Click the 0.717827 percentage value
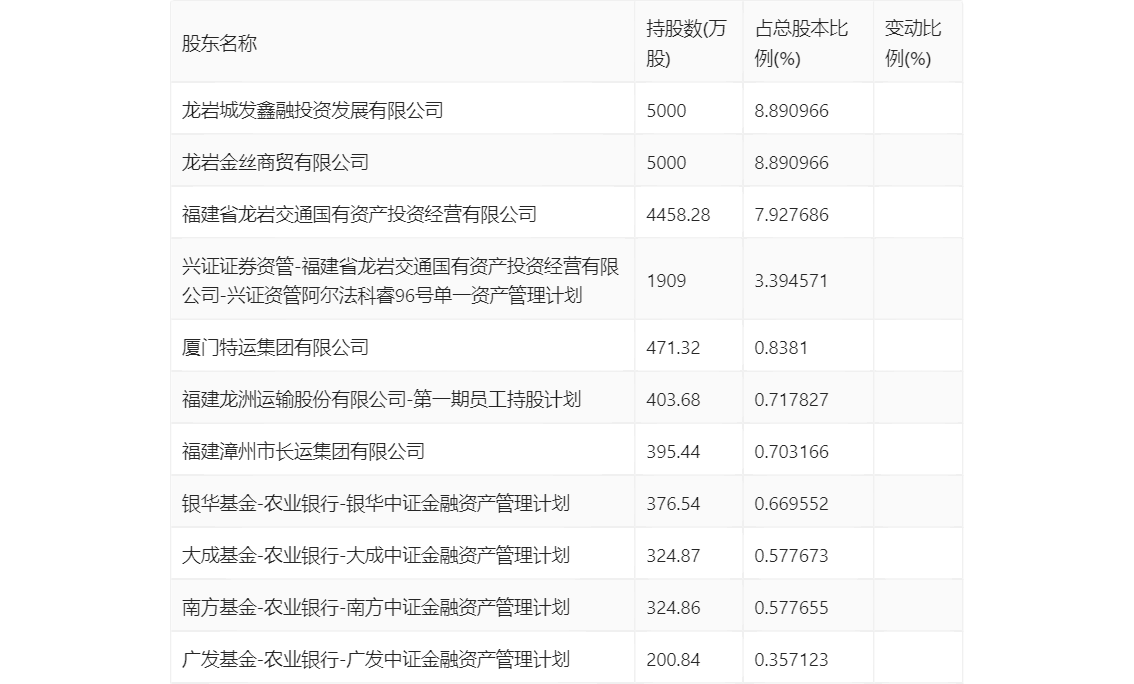1134x684 pixels. pos(791,400)
